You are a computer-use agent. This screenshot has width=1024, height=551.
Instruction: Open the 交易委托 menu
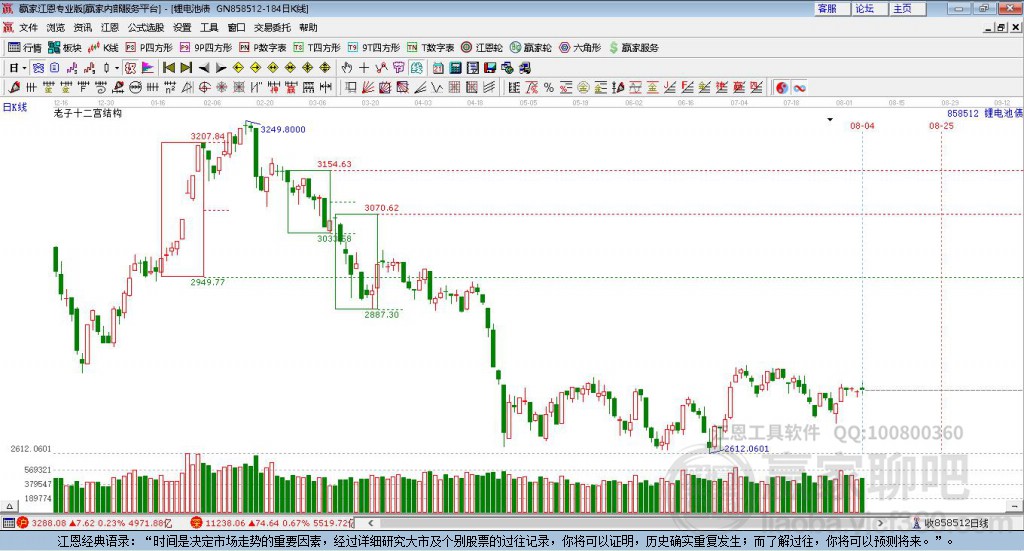tap(272, 27)
